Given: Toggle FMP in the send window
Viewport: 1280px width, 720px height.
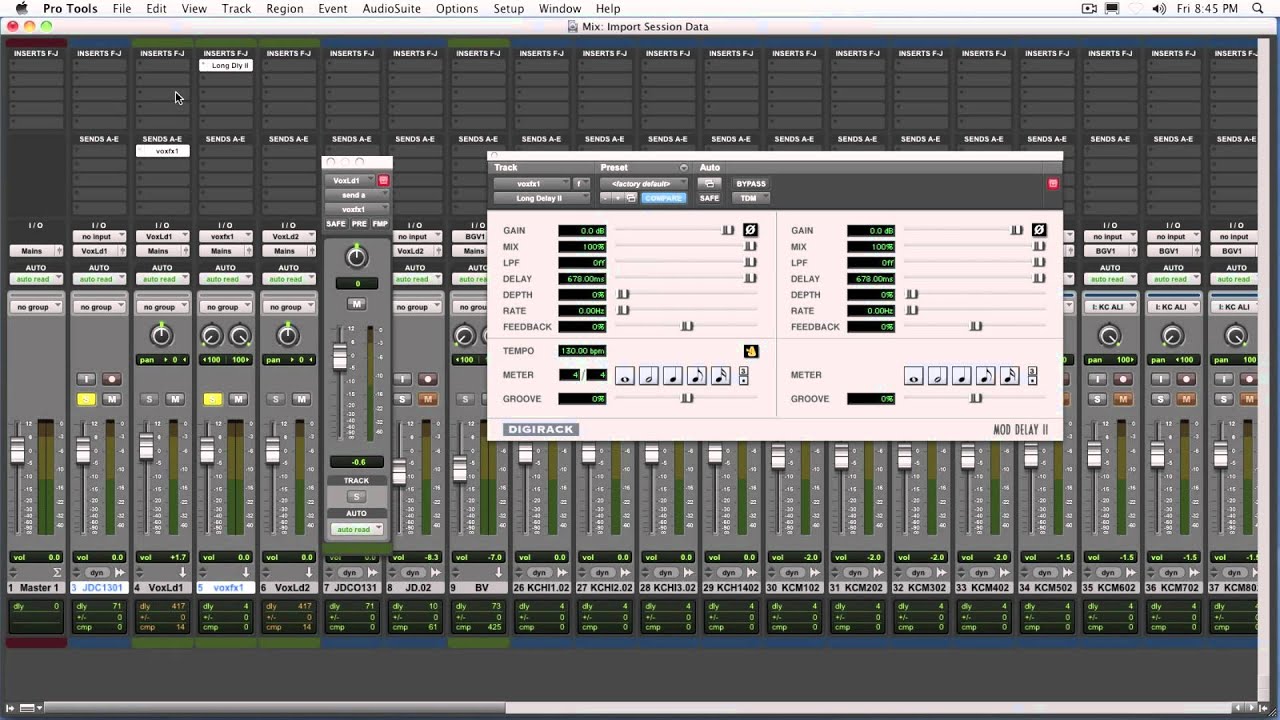Looking at the screenshot, I should [x=380, y=224].
